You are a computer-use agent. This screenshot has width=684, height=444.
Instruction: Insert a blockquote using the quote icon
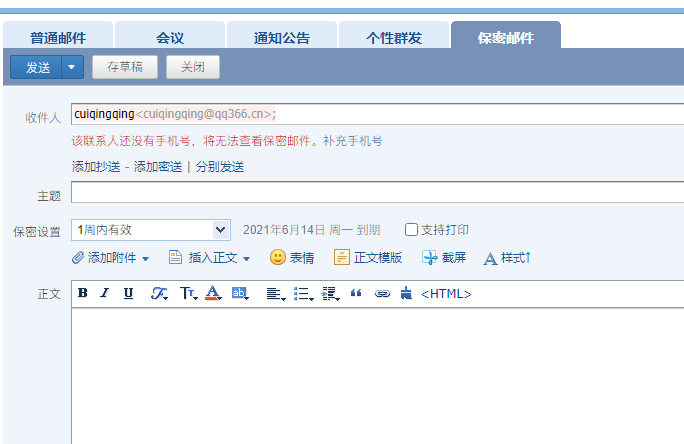pos(356,294)
